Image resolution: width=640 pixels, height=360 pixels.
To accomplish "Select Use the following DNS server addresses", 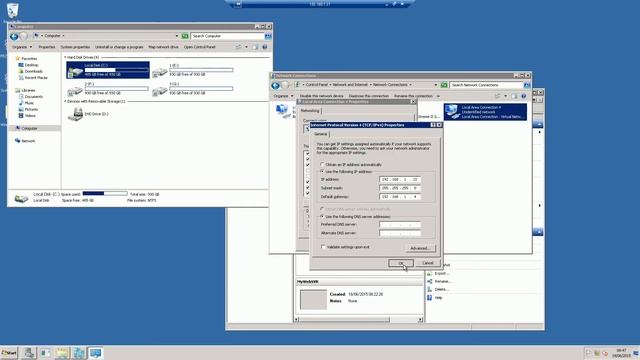I will 355,216.
